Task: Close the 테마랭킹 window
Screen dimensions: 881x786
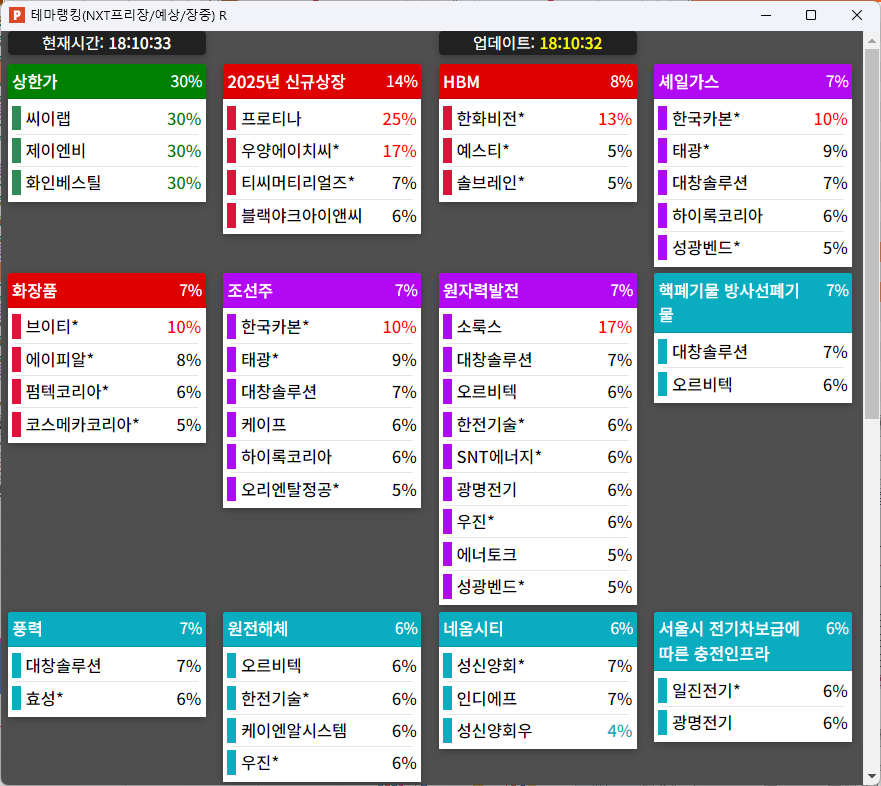Action: [x=856, y=15]
